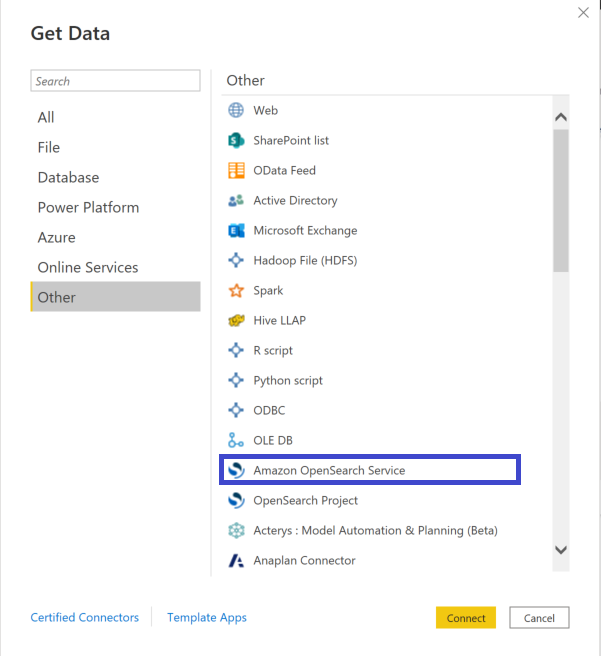This screenshot has width=601, height=656.
Task: Switch to the Database category
Action: click(69, 177)
